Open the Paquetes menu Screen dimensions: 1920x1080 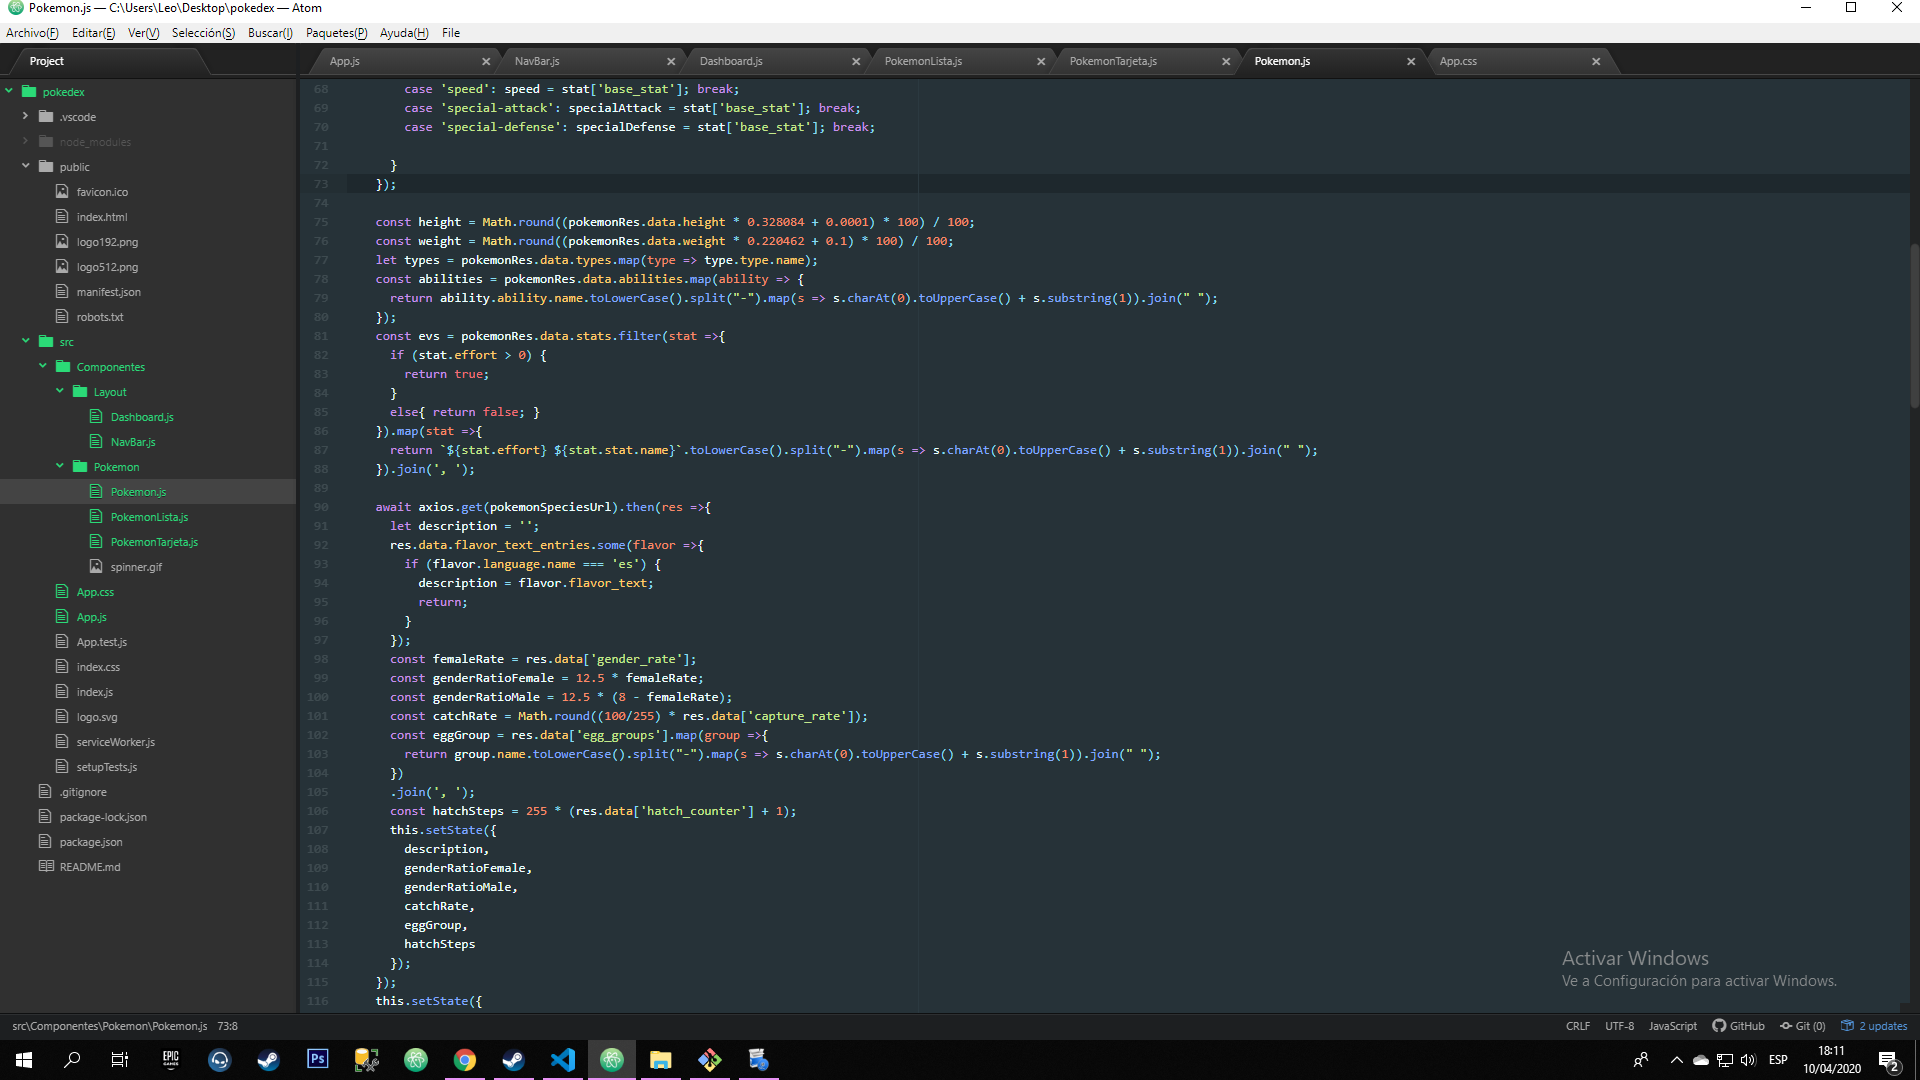336,33
